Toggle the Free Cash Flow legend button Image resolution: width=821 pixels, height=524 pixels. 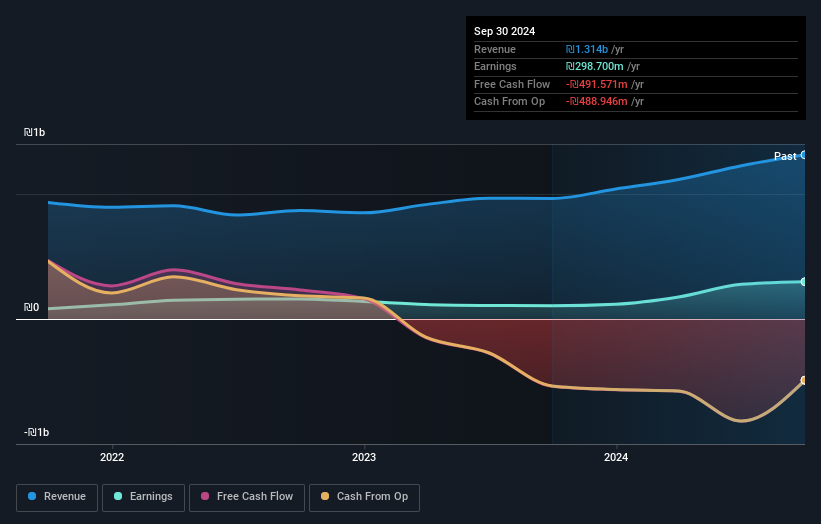pos(247,497)
